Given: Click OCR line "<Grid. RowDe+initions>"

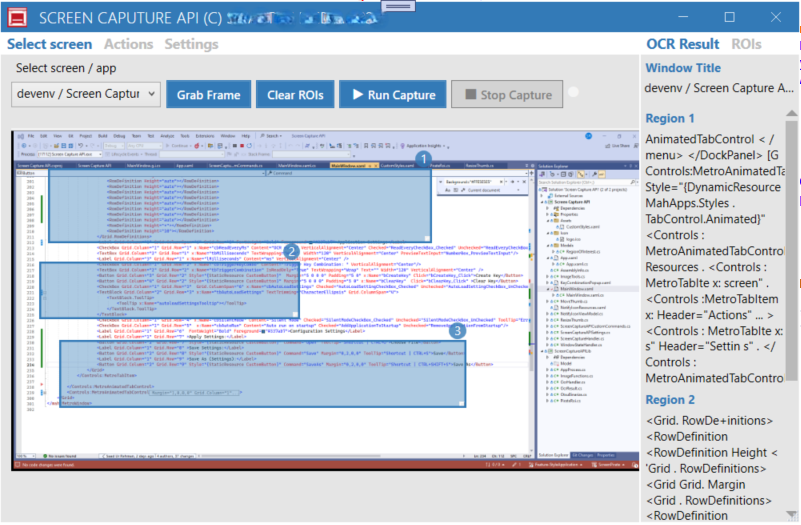Looking at the screenshot, I should pyautogui.click(x=710, y=421).
